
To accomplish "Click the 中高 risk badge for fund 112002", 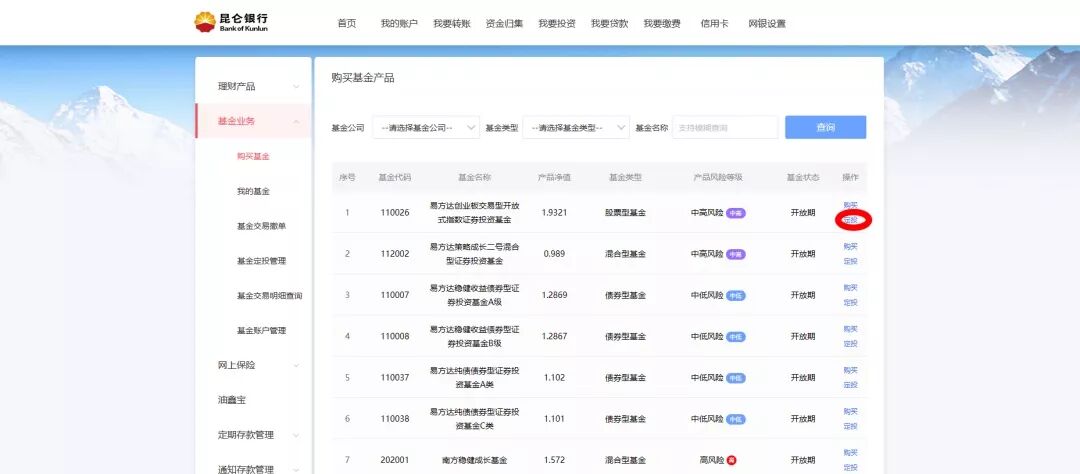I will [736, 254].
